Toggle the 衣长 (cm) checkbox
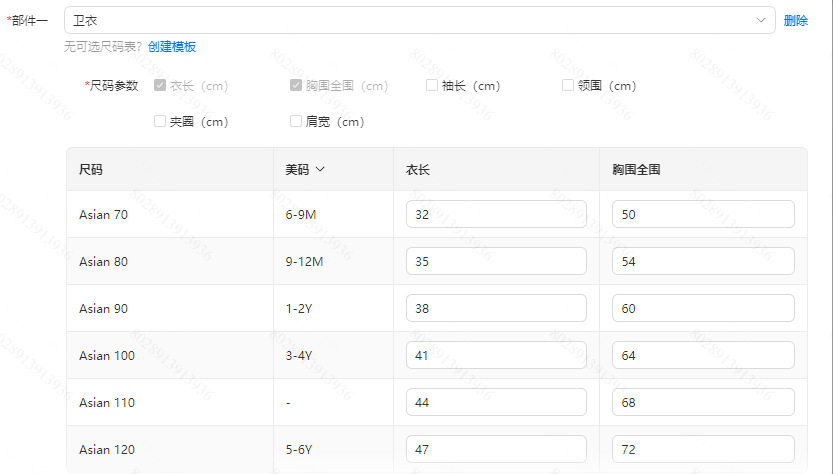The height and width of the screenshot is (474, 833). point(160,85)
